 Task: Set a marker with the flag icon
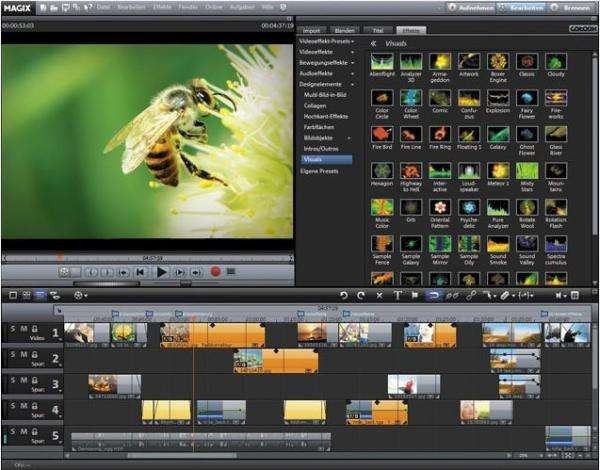415,295
